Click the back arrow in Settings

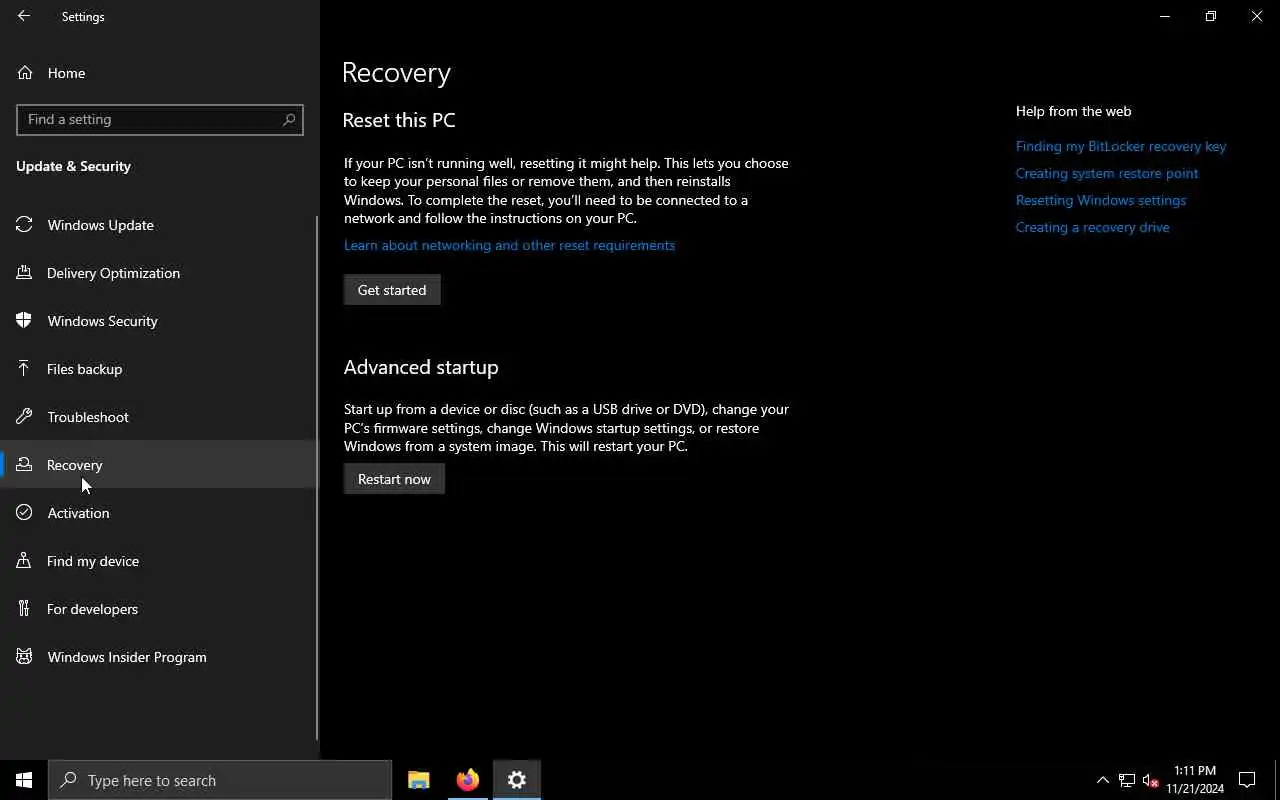click(x=24, y=16)
